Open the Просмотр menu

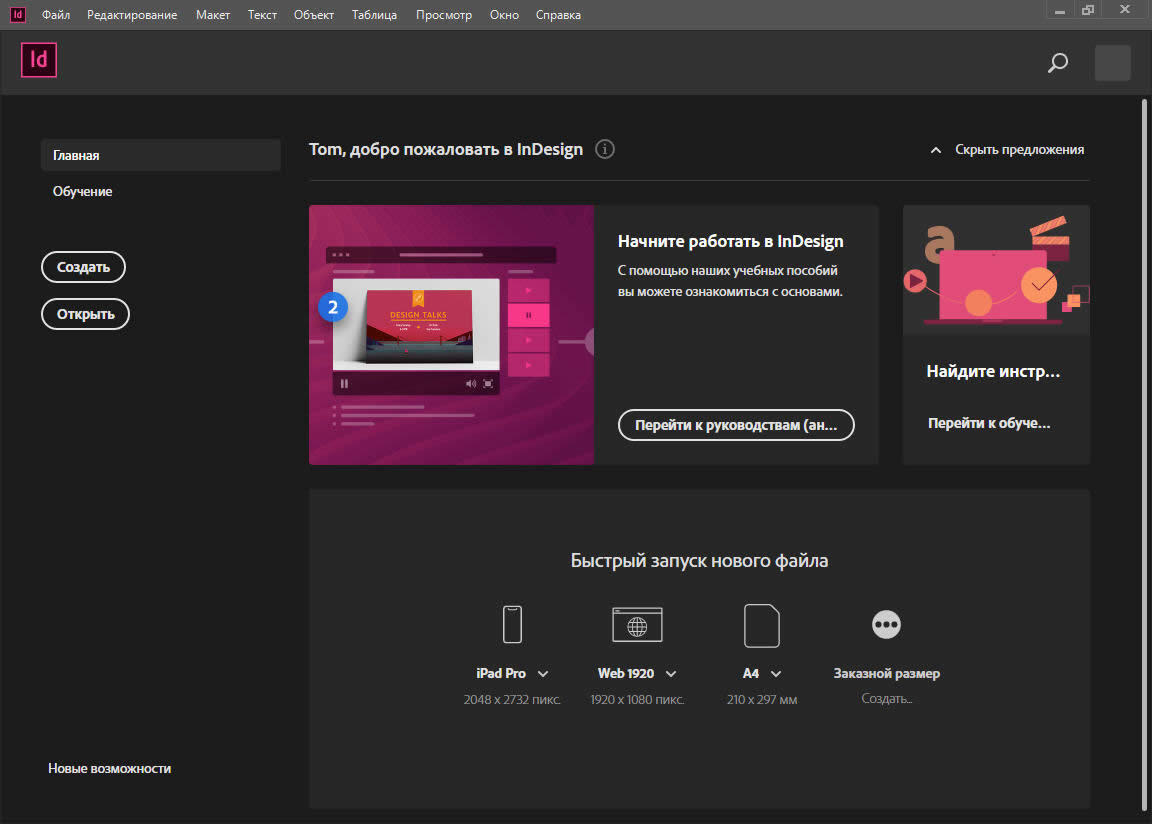click(x=444, y=15)
